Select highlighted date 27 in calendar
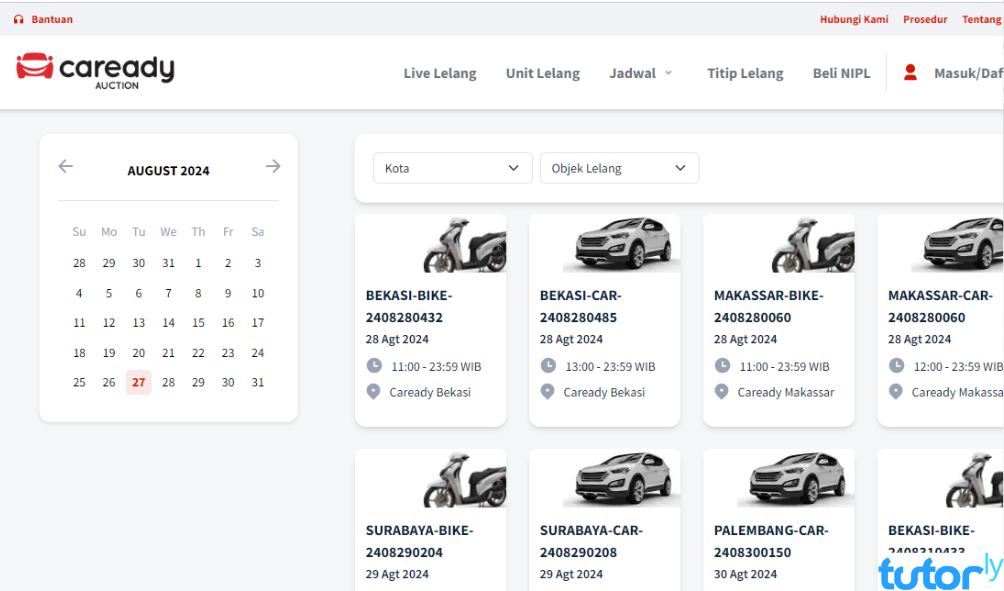The image size is (1004, 591). (138, 382)
